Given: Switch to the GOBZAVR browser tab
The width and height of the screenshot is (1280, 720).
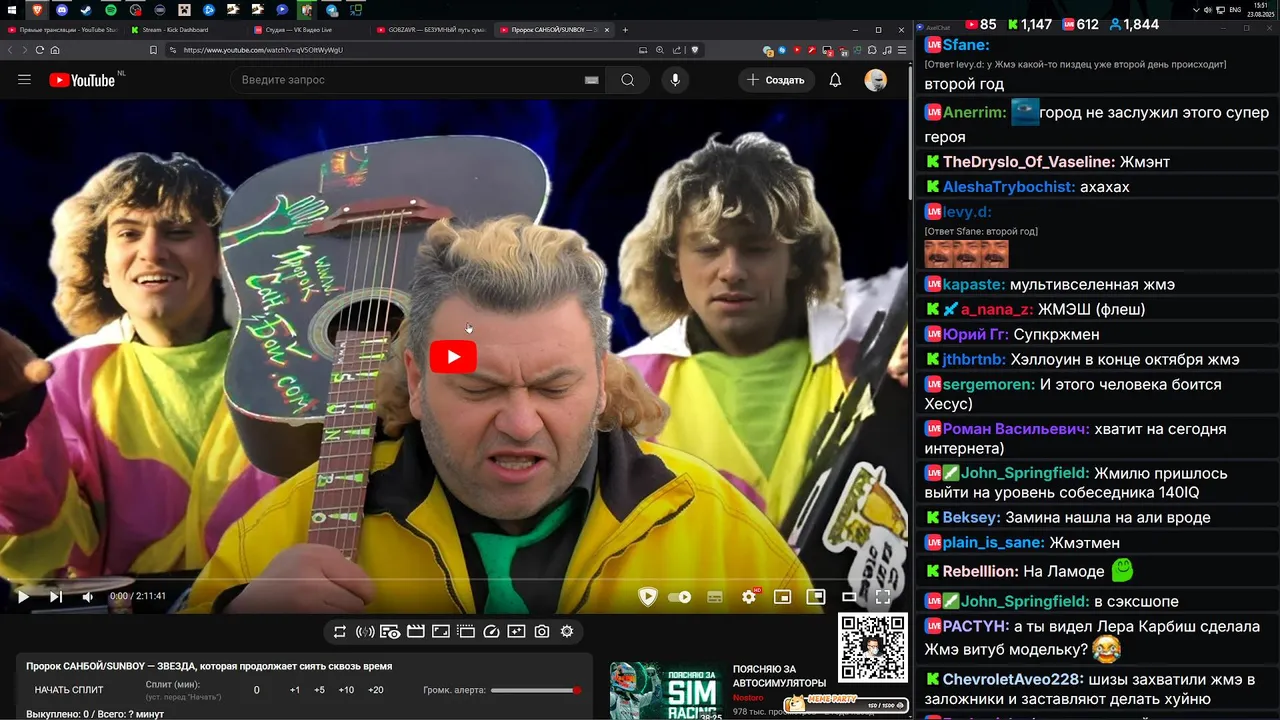Looking at the screenshot, I should point(431,30).
